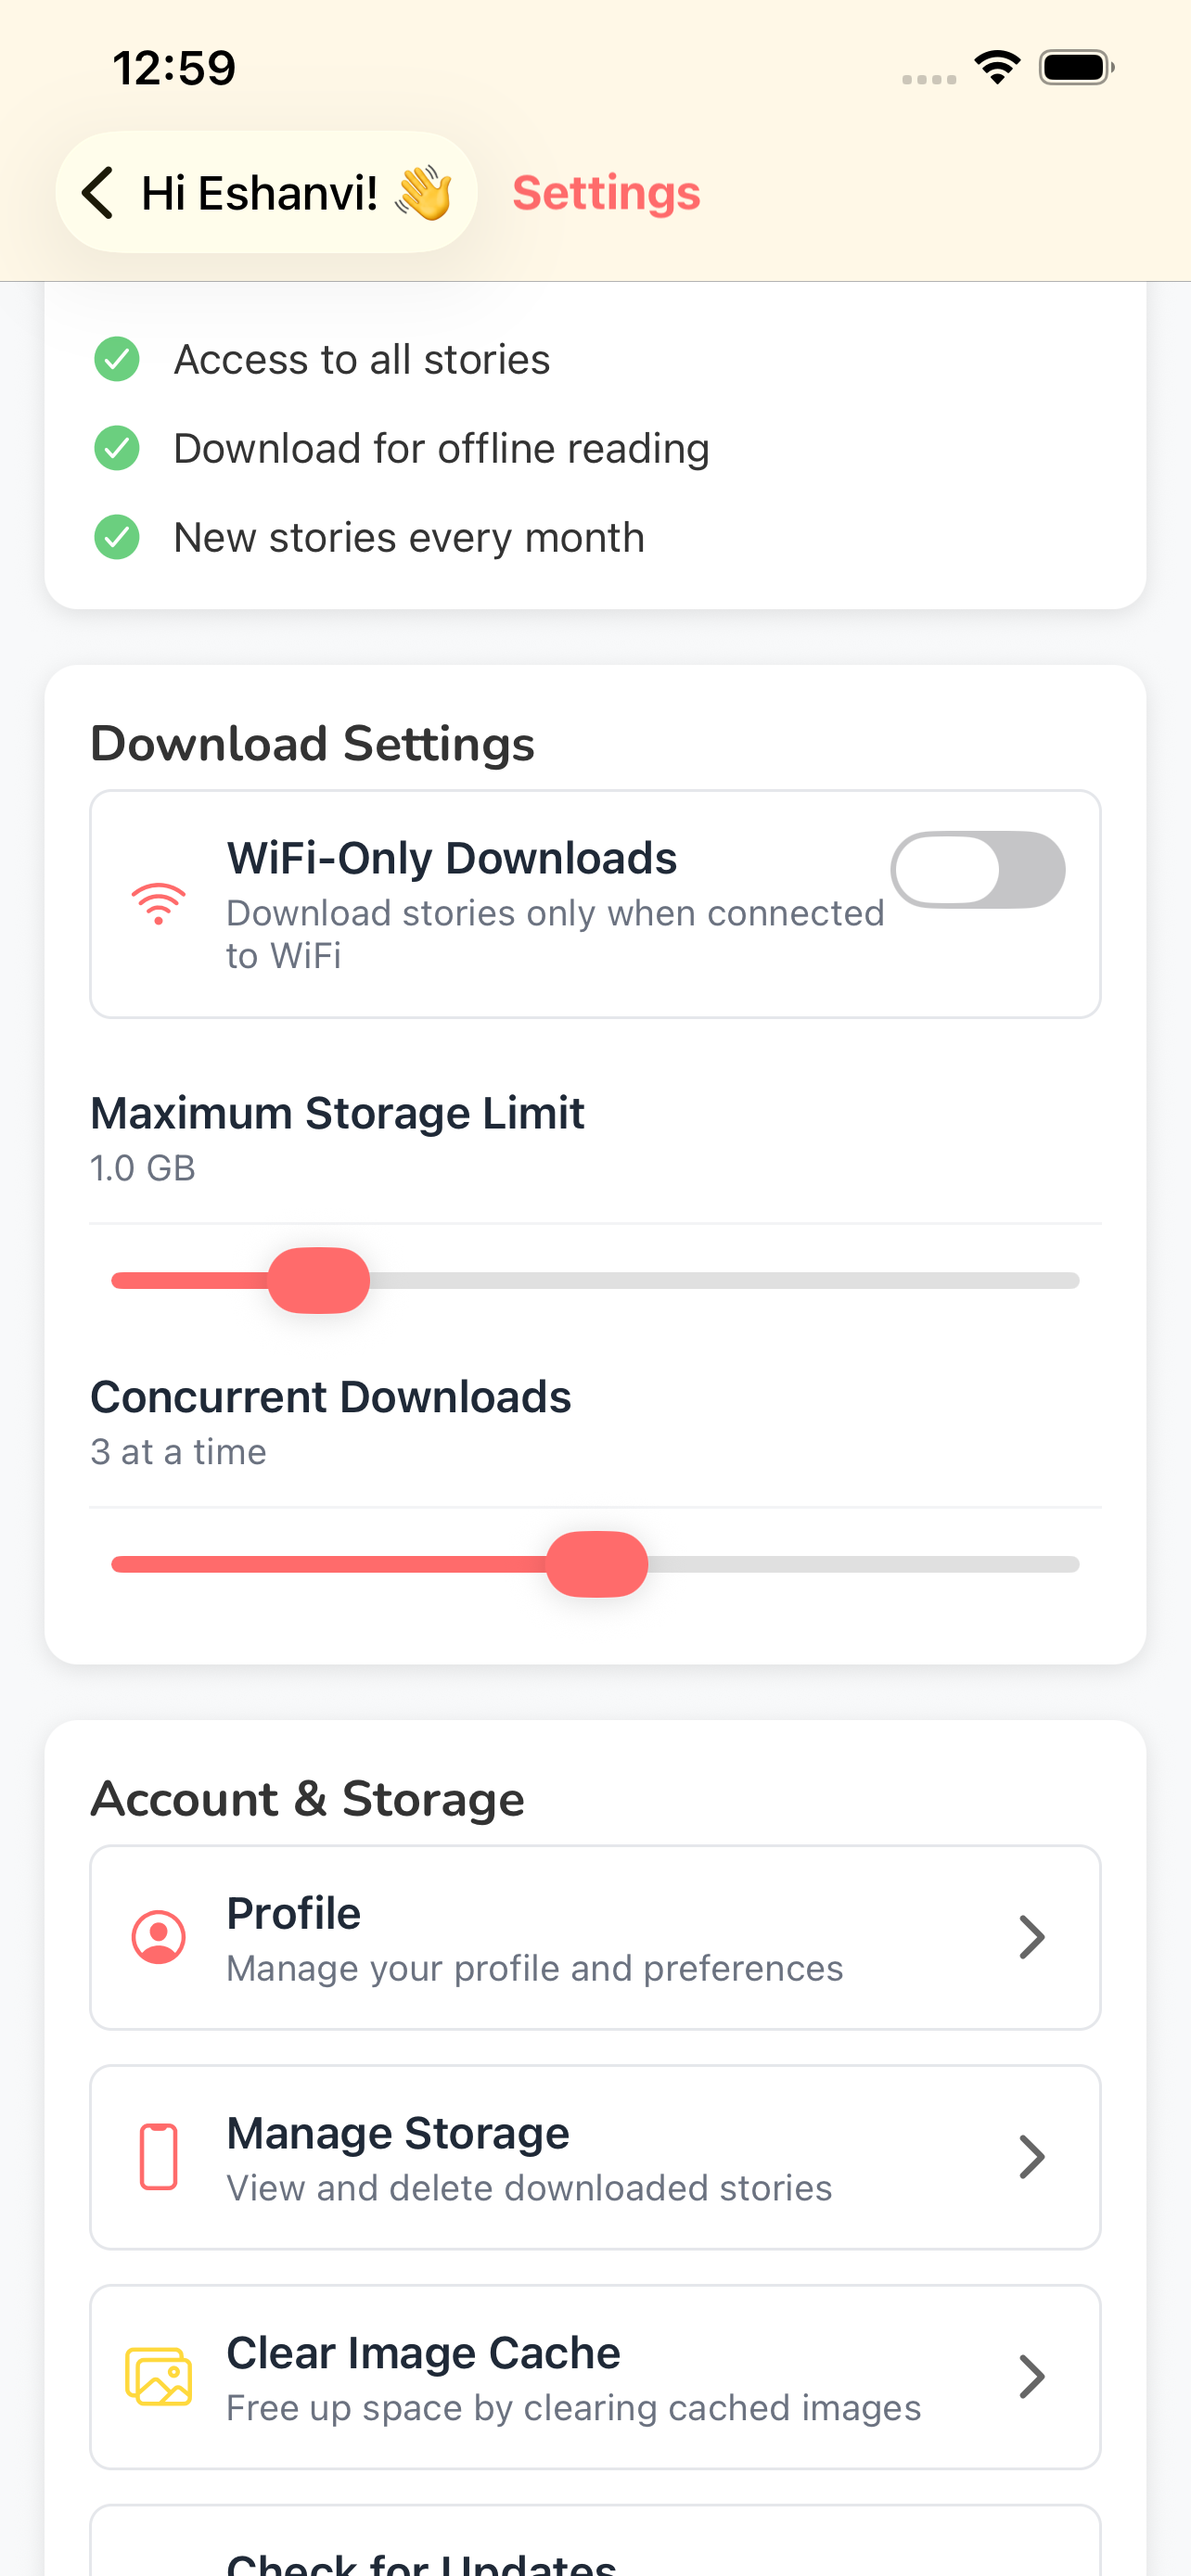The height and width of the screenshot is (2576, 1191).
Task: Tap checkmark next to Download for offline reading
Action: tap(117, 448)
